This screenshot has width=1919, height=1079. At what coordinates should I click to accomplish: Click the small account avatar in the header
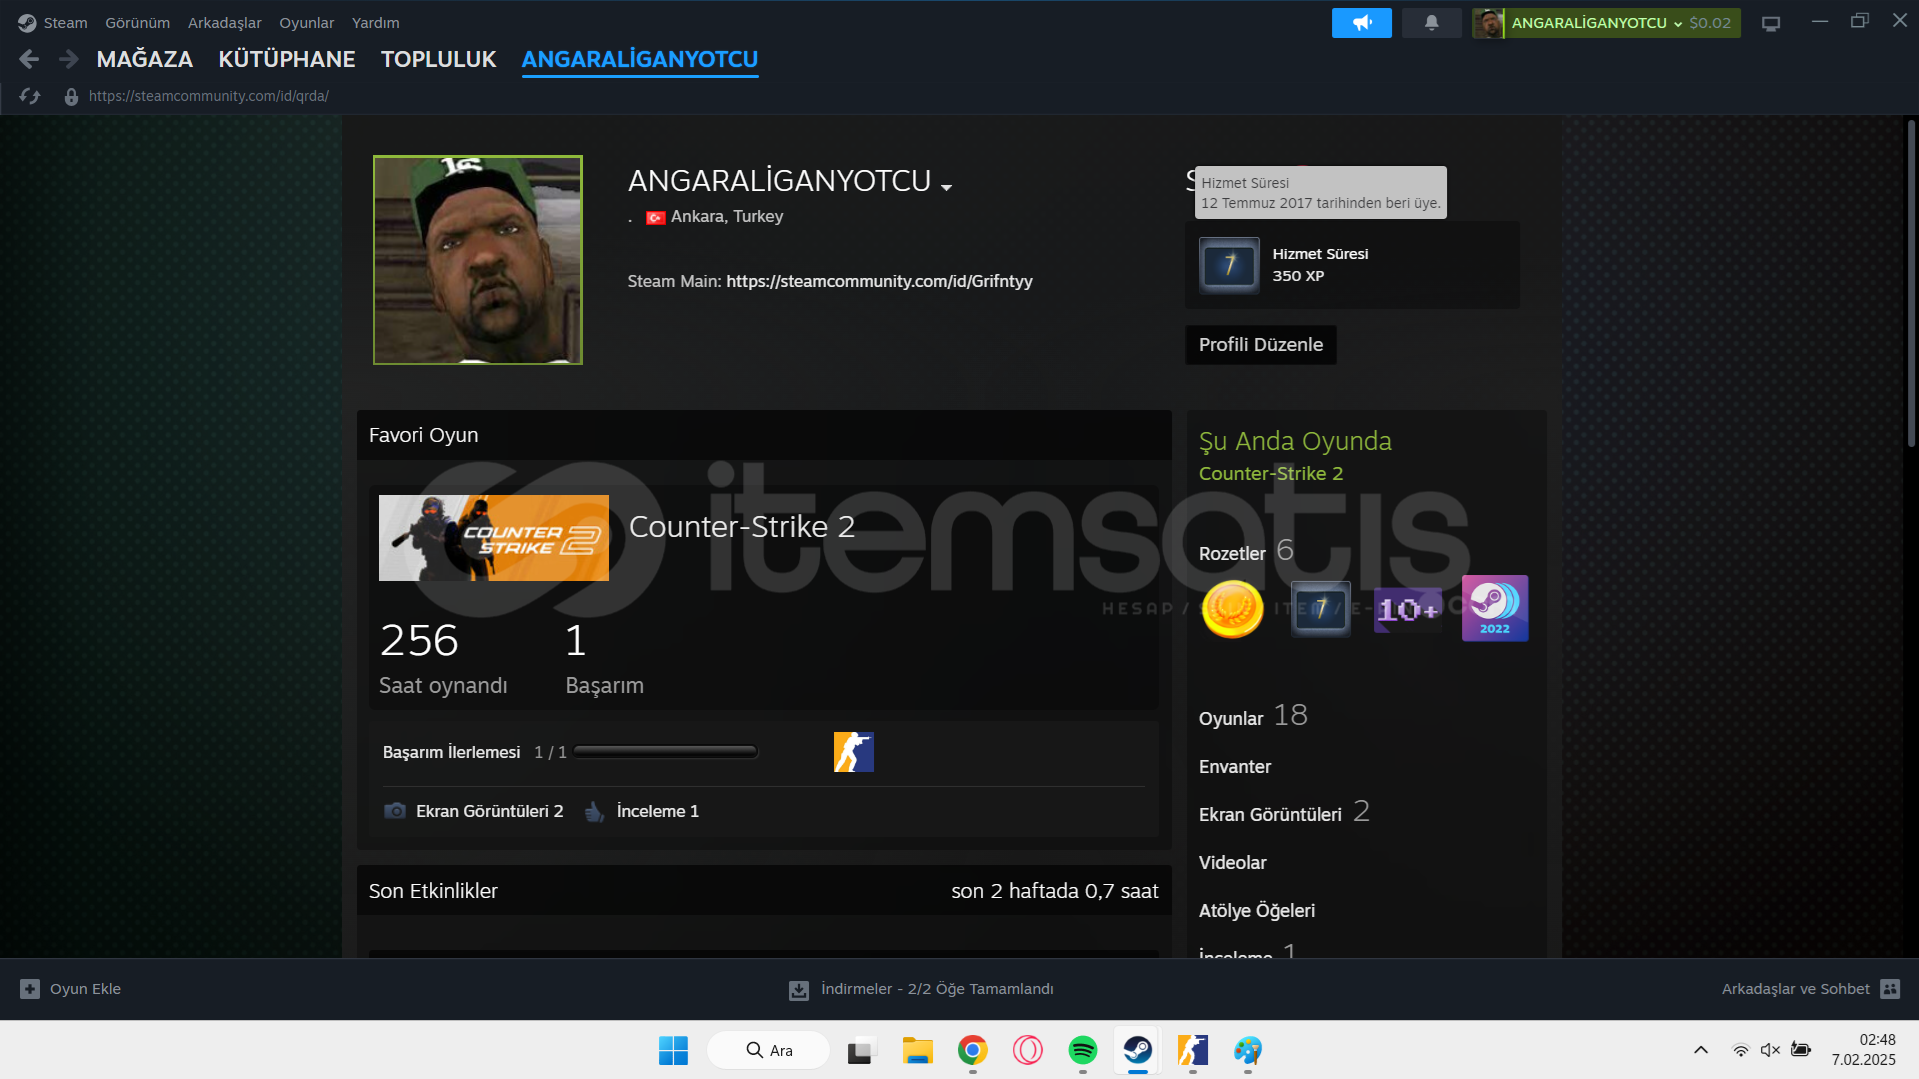1488,23
